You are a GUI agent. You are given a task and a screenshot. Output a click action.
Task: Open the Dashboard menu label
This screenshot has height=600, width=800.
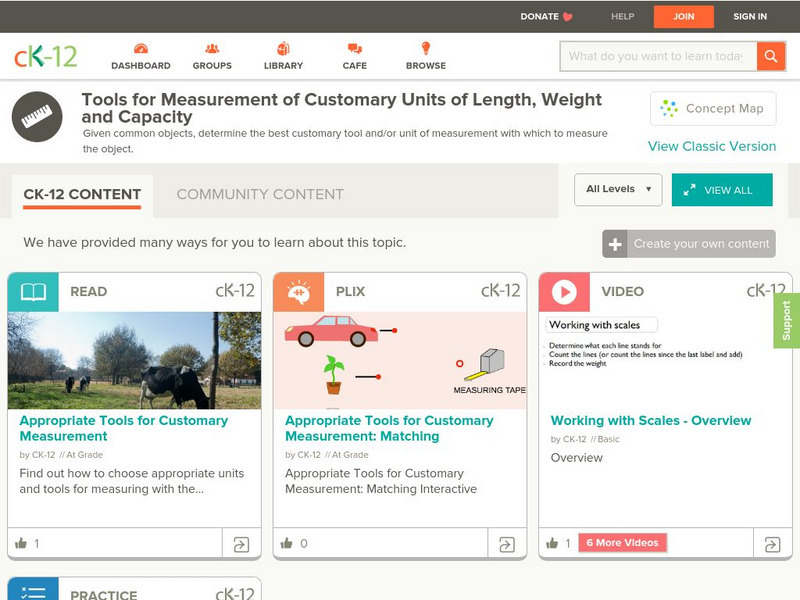click(x=141, y=66)
